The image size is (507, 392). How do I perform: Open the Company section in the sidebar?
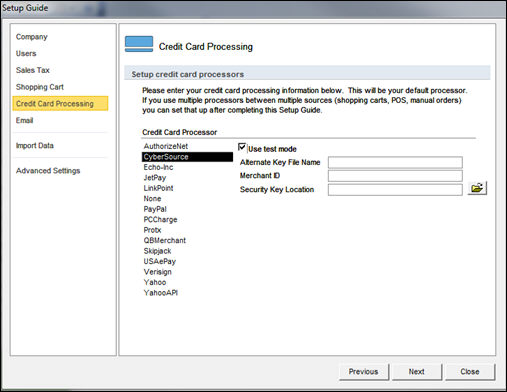coord(32,37)
